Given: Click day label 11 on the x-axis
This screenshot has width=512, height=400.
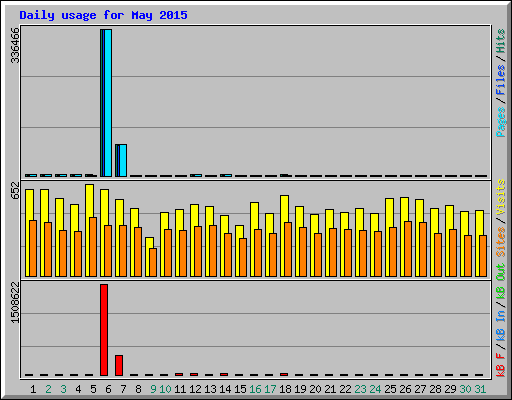Looking at the screenshot, I should pyautogui.click(x=180, y=389).
